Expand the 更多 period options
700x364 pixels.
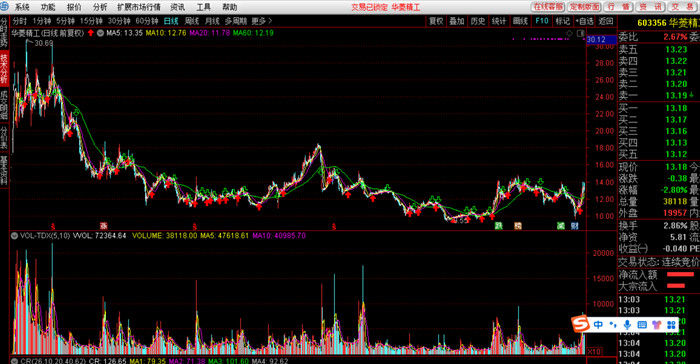pos(262,21)
